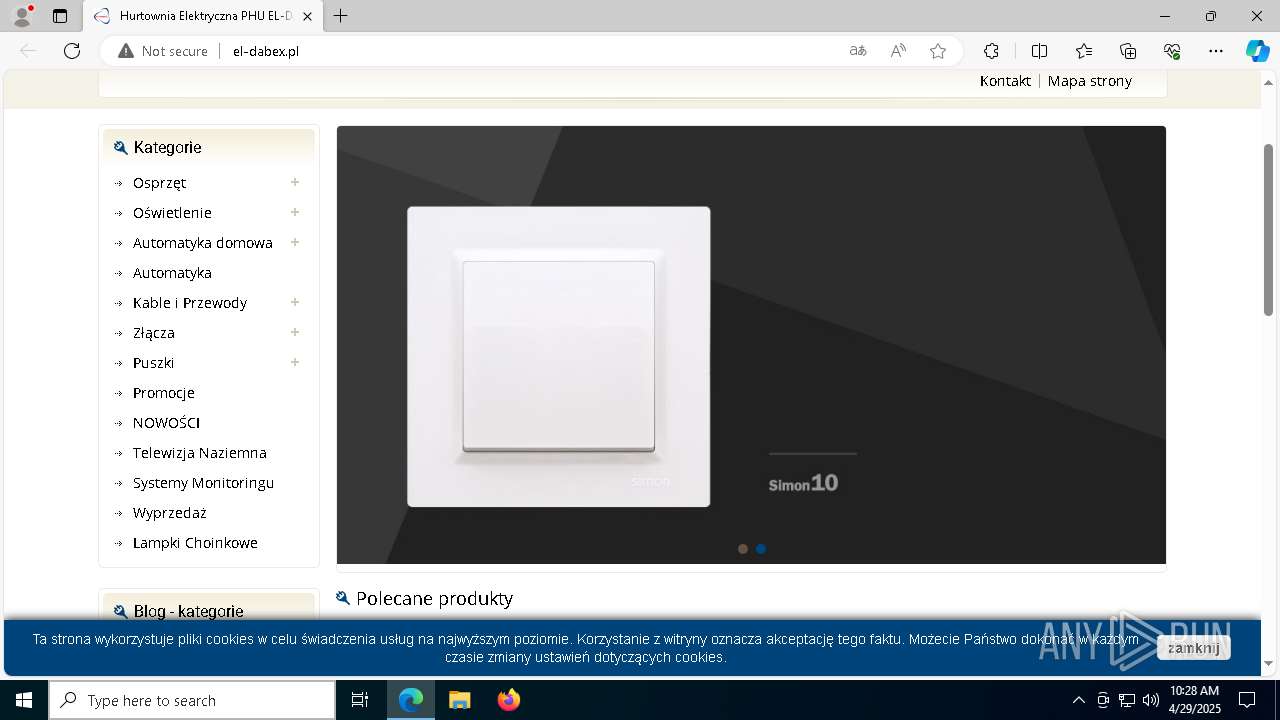The image size is (1280, 720).
Task: Expand Oświetlenie category plus sign
Action: [x=295, y=212]
